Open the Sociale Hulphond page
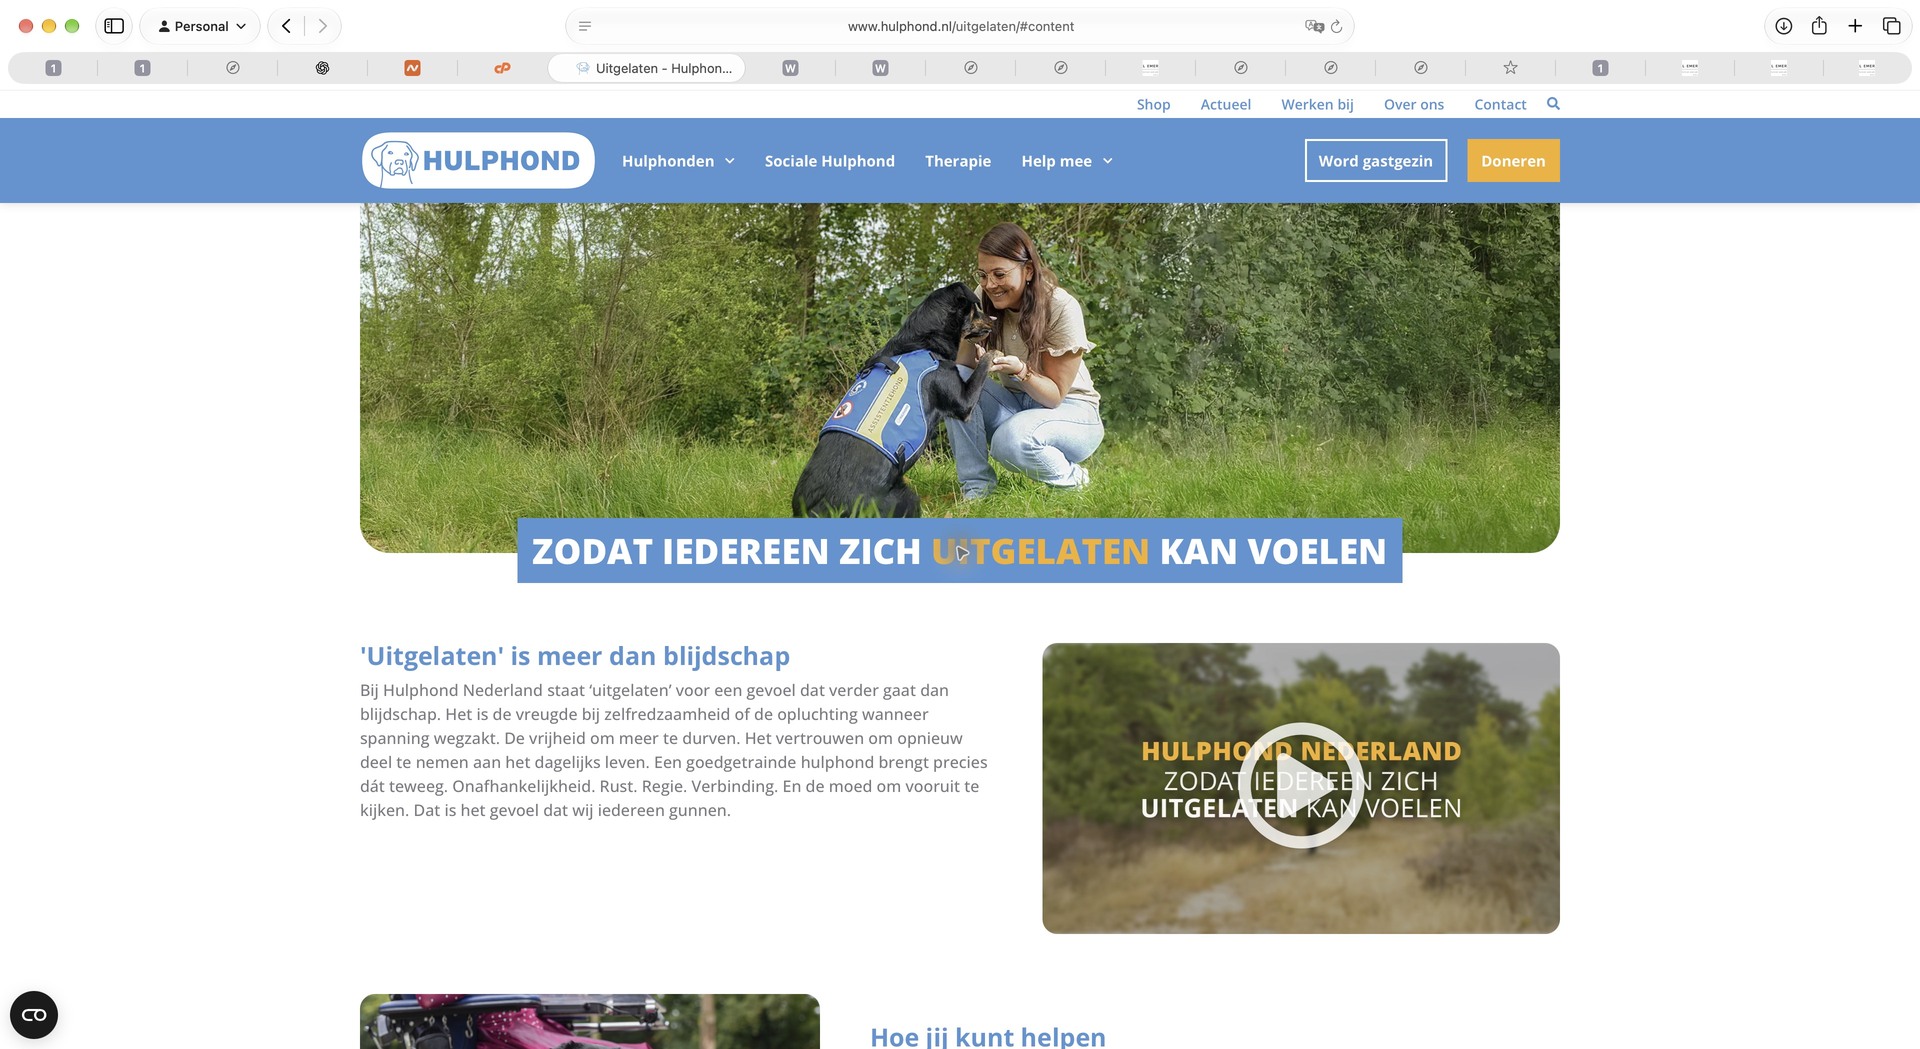This screenshot has height=1049, width=1920. (829, 161)
